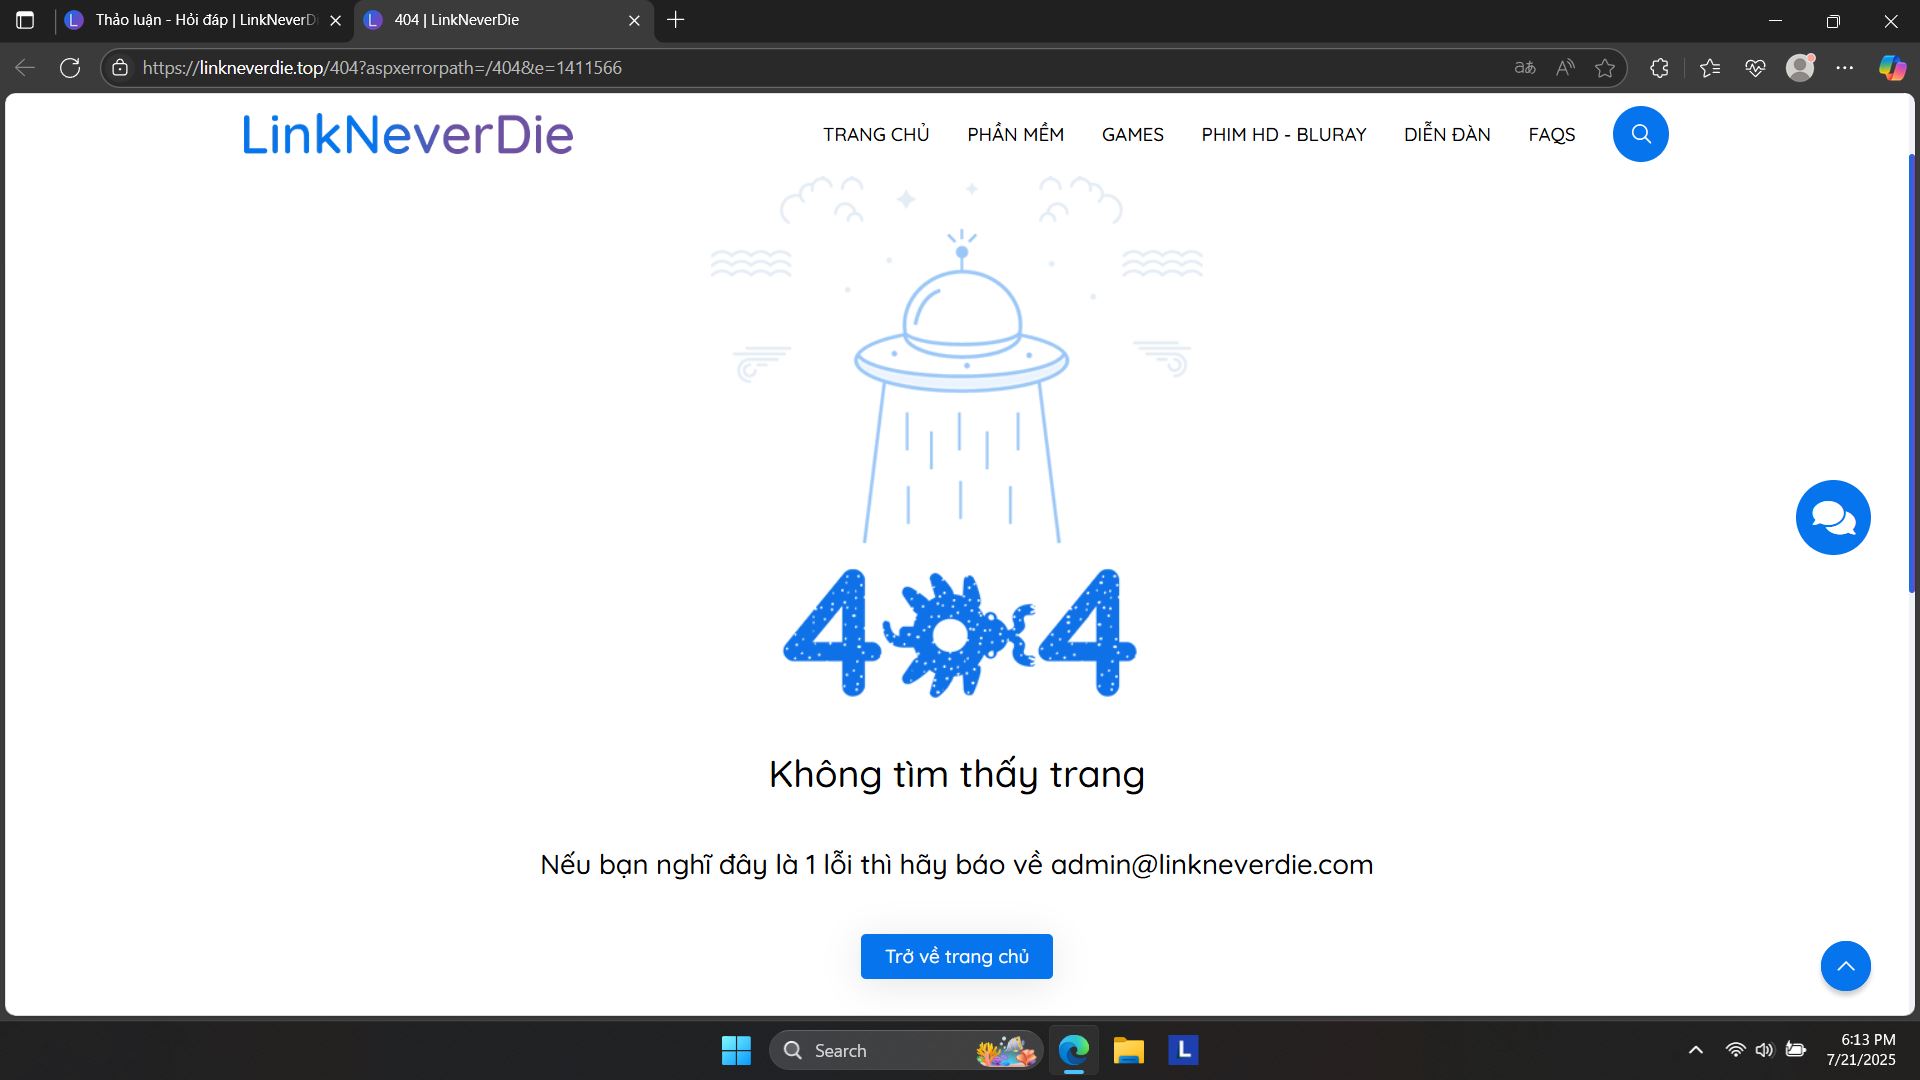This screenshot has width=1920, height=1080.
Task: Click the LinkNeverDie logo link
Action: click(x=408, y=134)
